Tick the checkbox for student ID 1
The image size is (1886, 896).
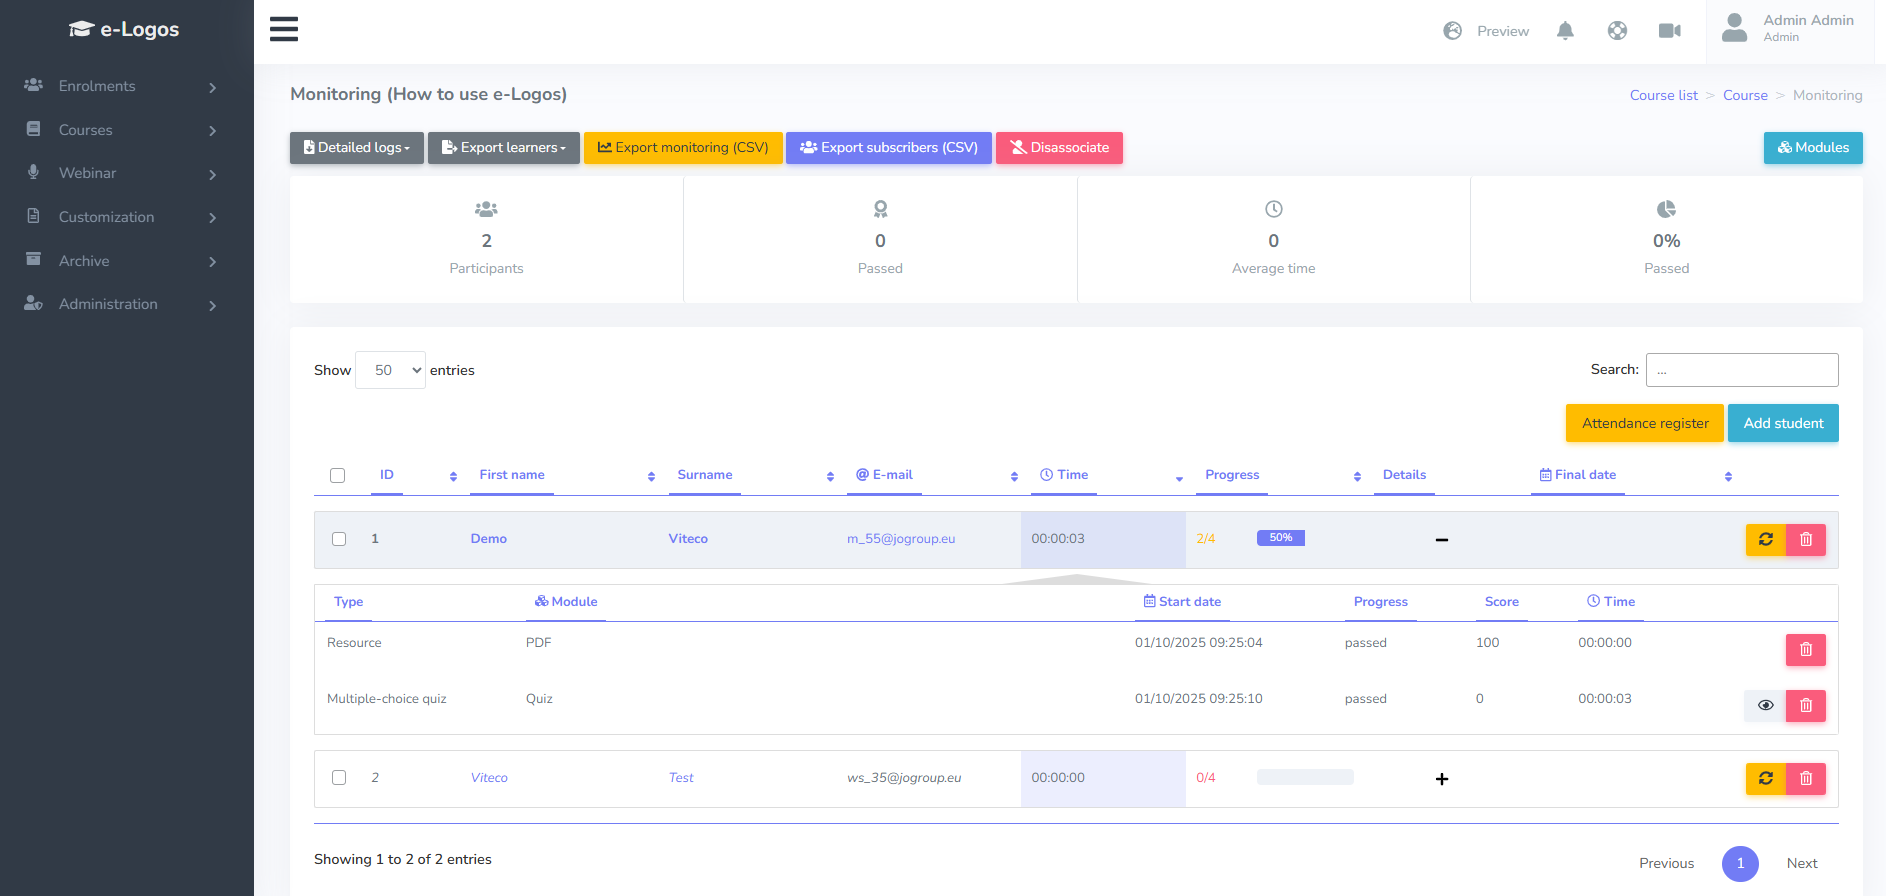pyautogui.click(x=339, y=539)
